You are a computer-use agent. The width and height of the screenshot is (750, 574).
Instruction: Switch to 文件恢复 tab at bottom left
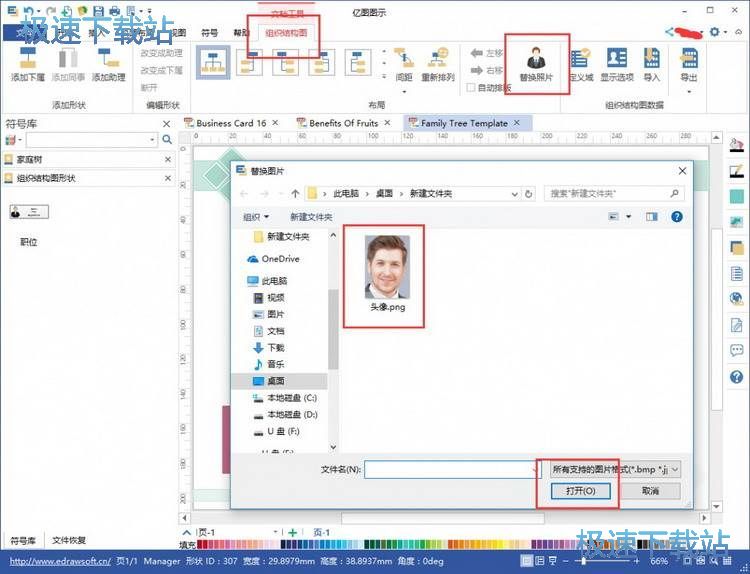(69, 540)
